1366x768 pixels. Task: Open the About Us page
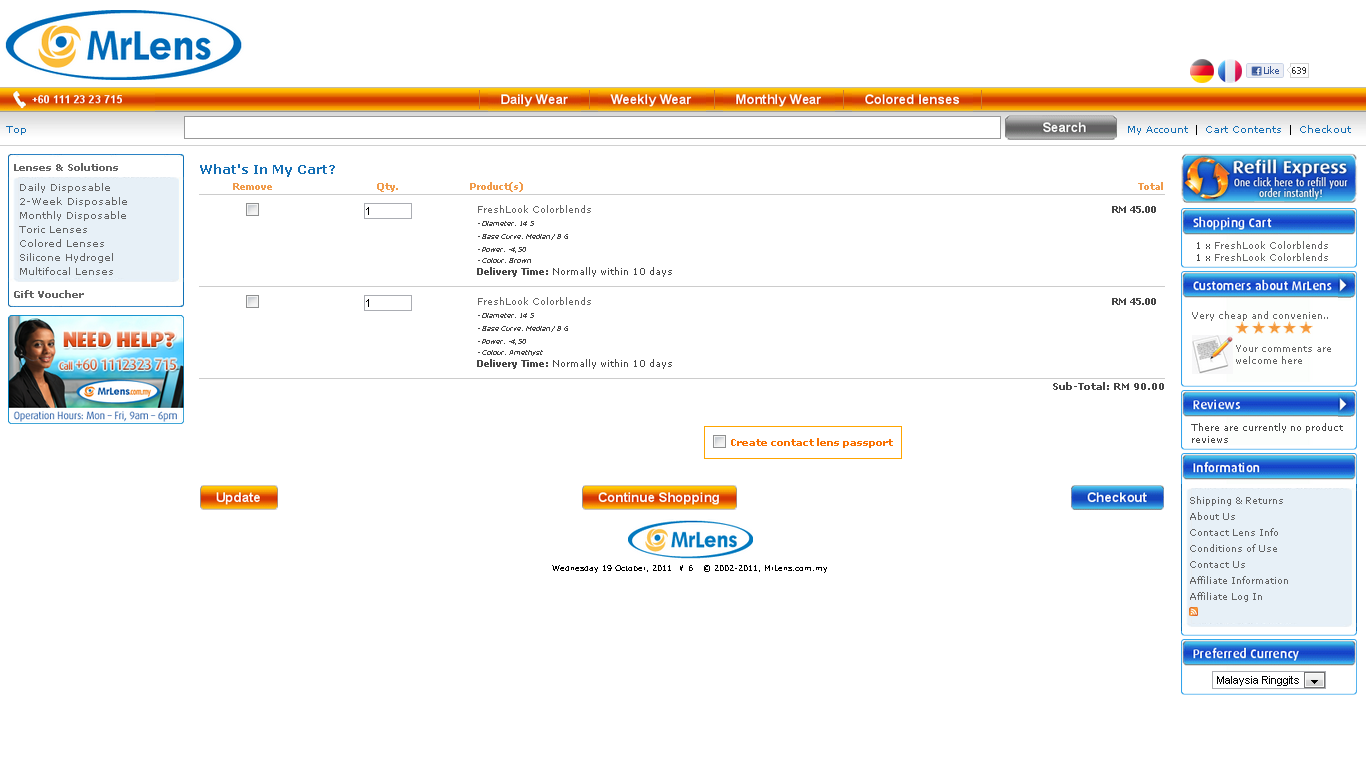(1212, 516)
